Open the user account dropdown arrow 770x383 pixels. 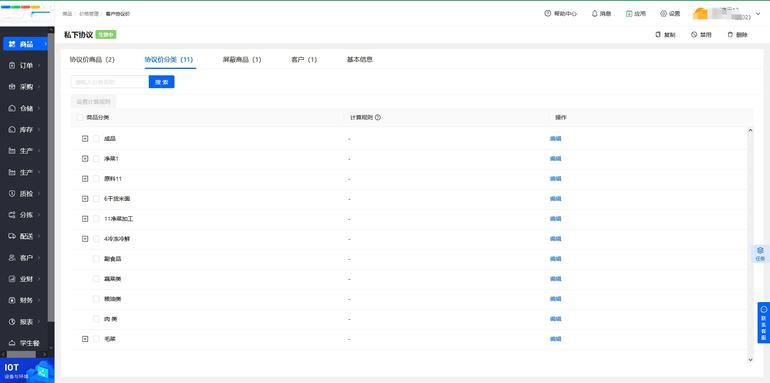758,14
